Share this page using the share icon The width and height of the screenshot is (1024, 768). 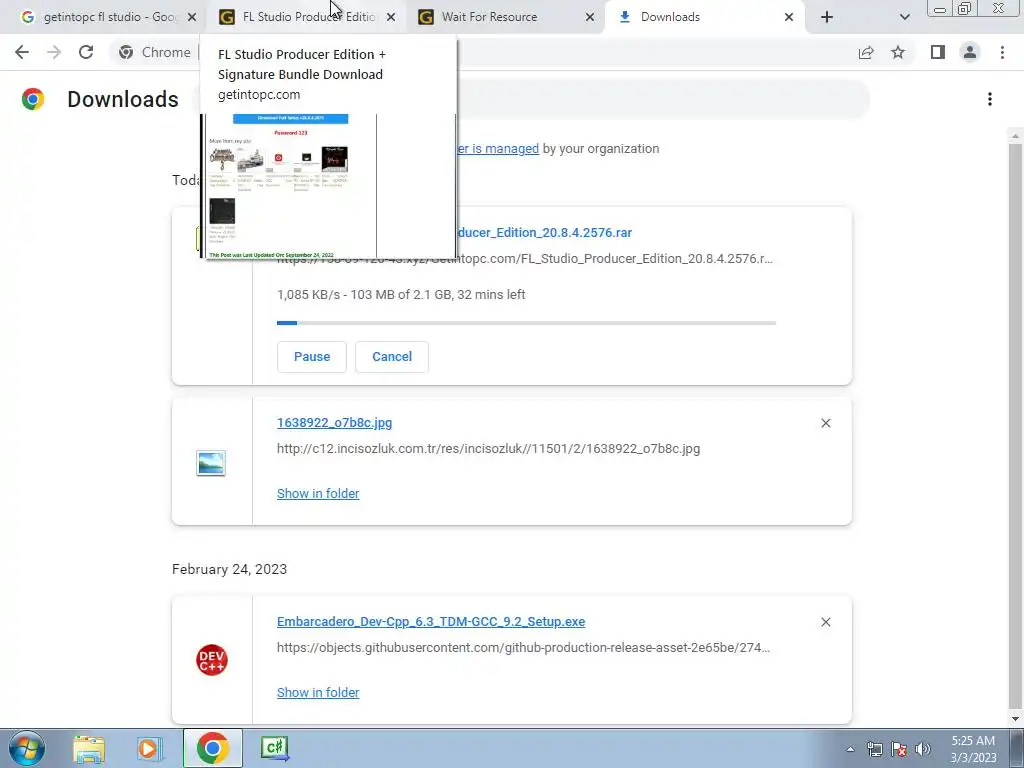click(866, 52)
